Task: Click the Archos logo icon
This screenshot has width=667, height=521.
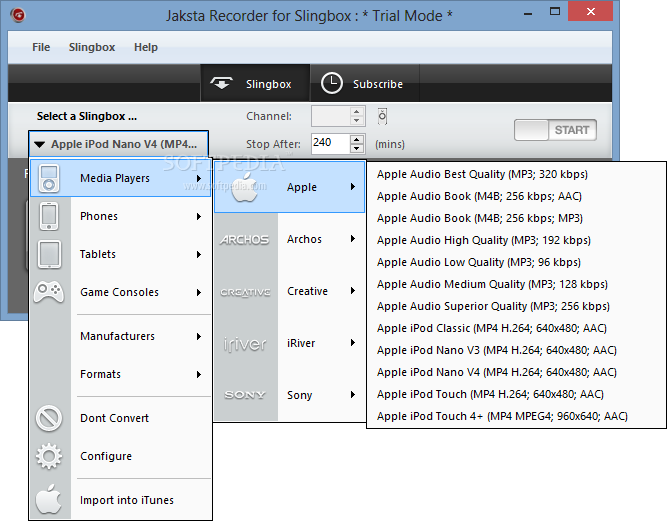Action: pyautogui.click(x=245, y=239)
